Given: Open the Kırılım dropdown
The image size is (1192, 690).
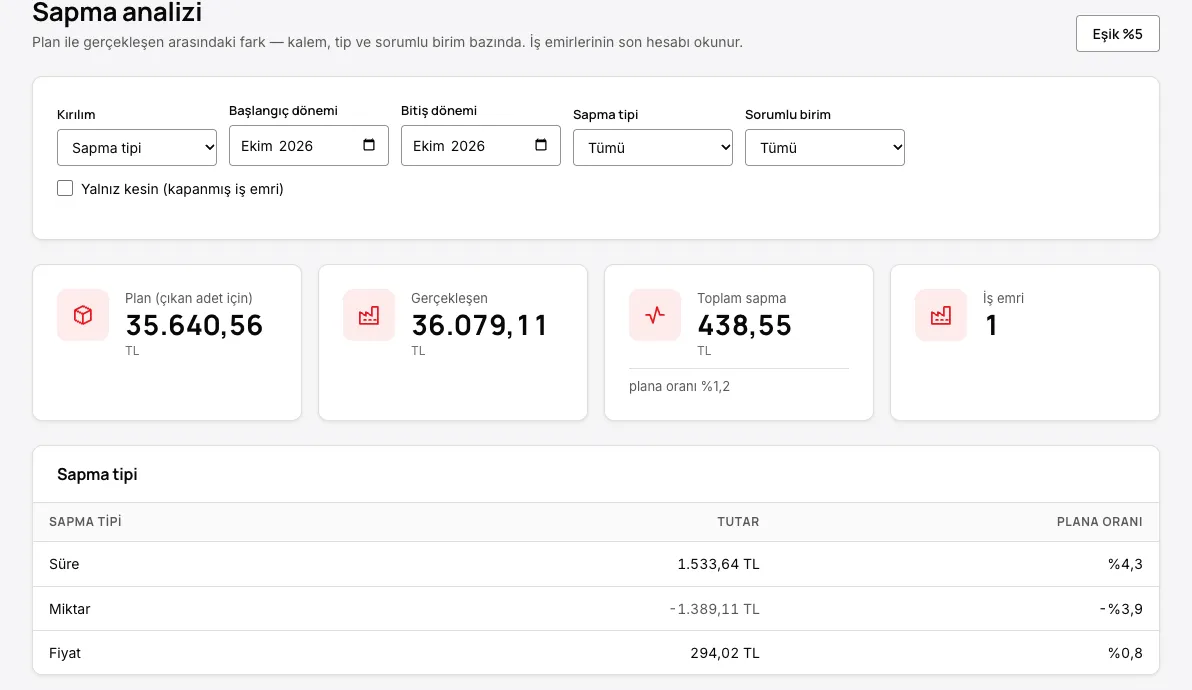Looking at the screenshot, I should [x=137, y=147].
